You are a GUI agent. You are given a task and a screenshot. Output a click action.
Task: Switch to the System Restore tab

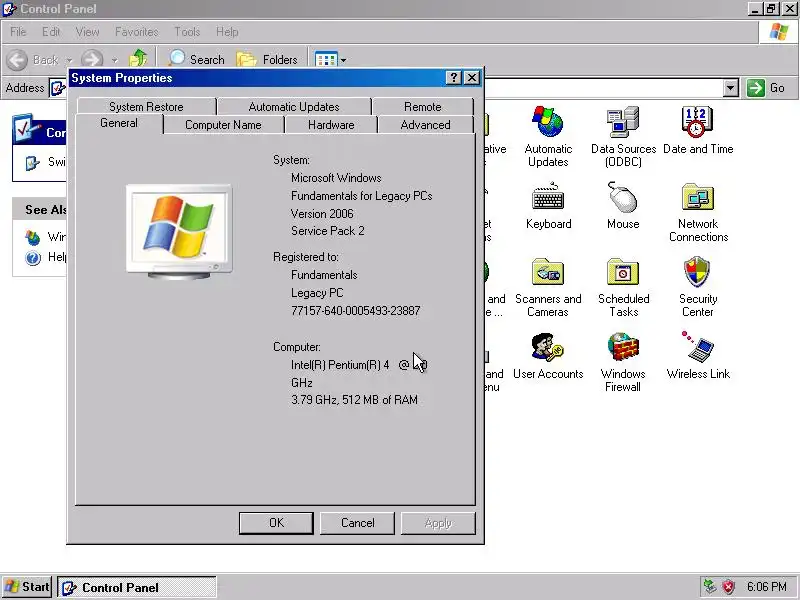pos(146,107)
